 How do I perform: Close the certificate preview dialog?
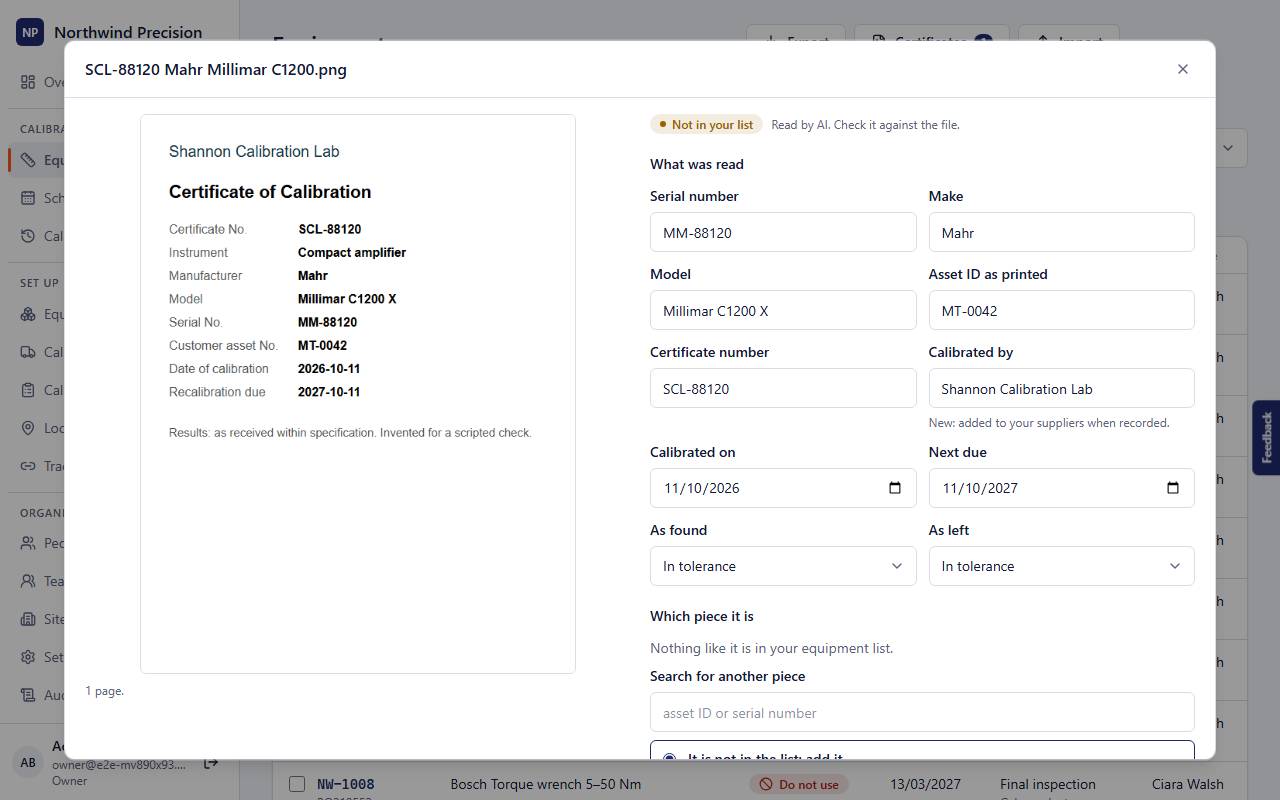click(x=1183, y=69)
